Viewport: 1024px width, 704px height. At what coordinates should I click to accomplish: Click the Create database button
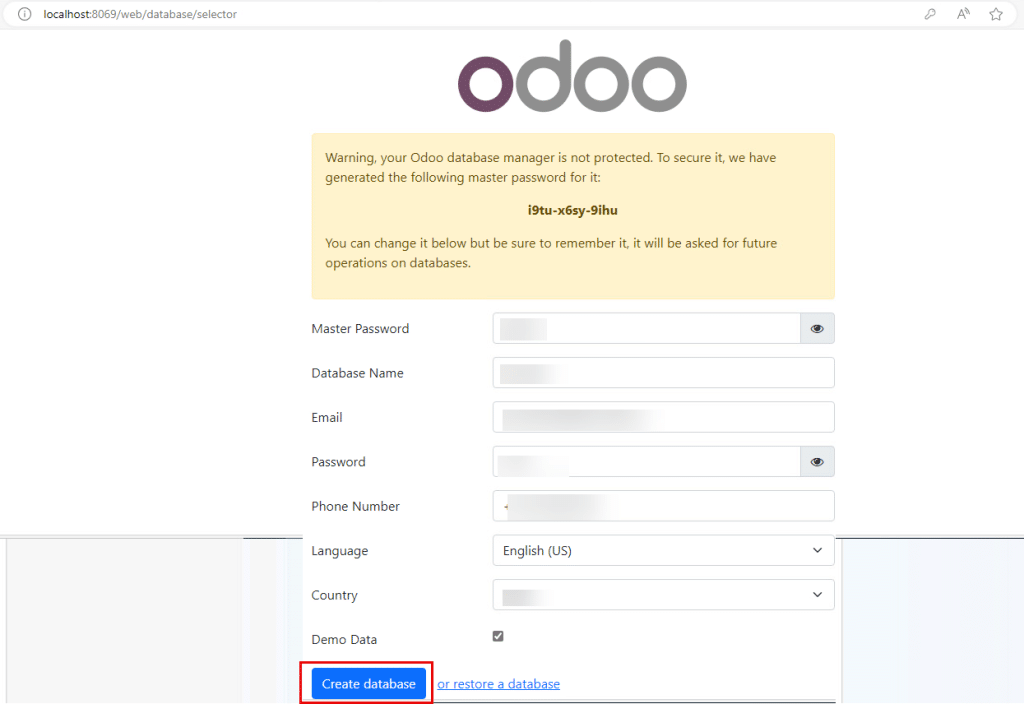[x=366, y=683]
